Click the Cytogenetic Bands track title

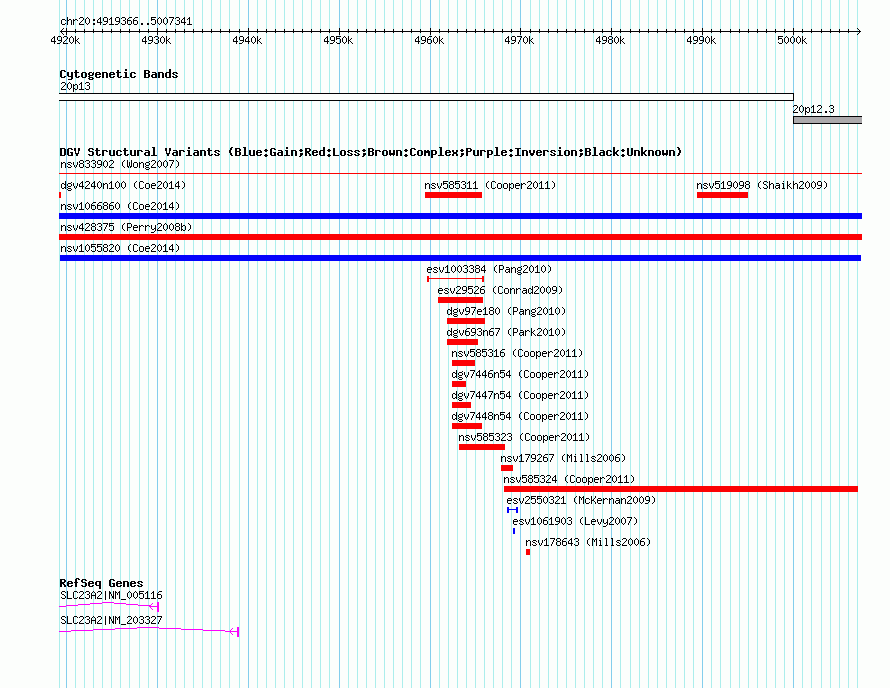pos(119,74)
